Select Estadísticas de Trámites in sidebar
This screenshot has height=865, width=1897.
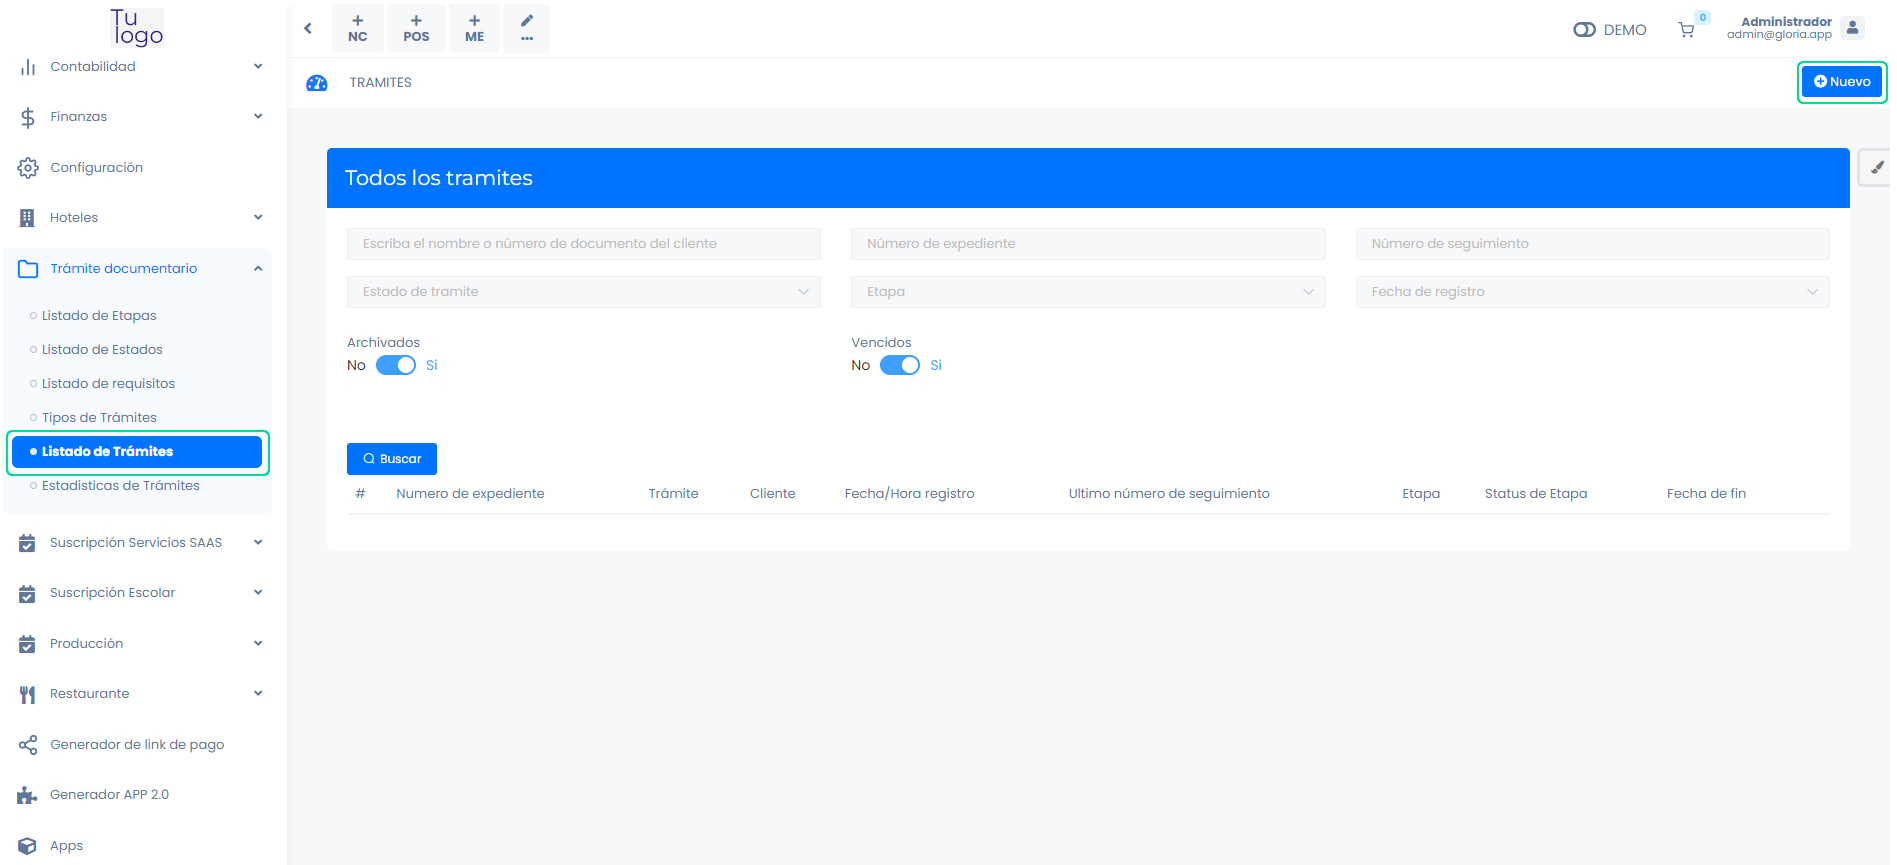[x=120, y=486]
